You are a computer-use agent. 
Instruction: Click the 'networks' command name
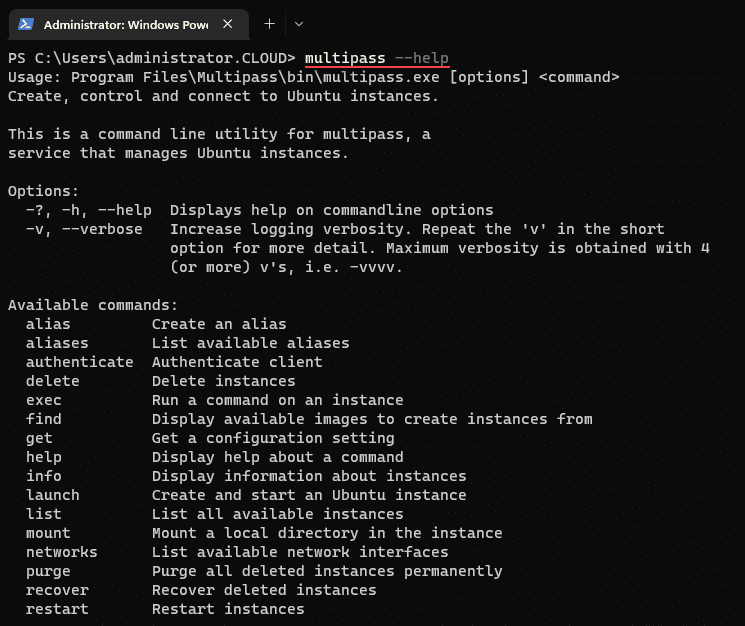[62, 552]
